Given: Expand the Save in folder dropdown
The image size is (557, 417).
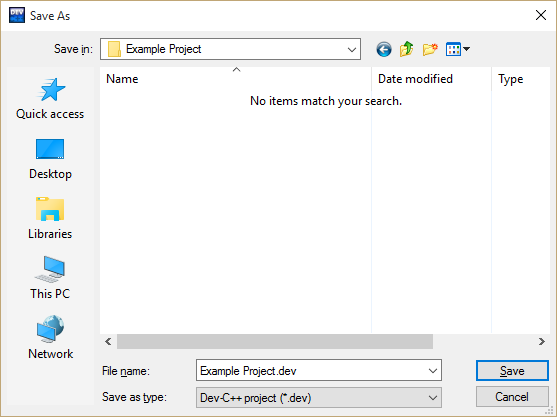Looking at the screenshot, I should pos(352,49).
